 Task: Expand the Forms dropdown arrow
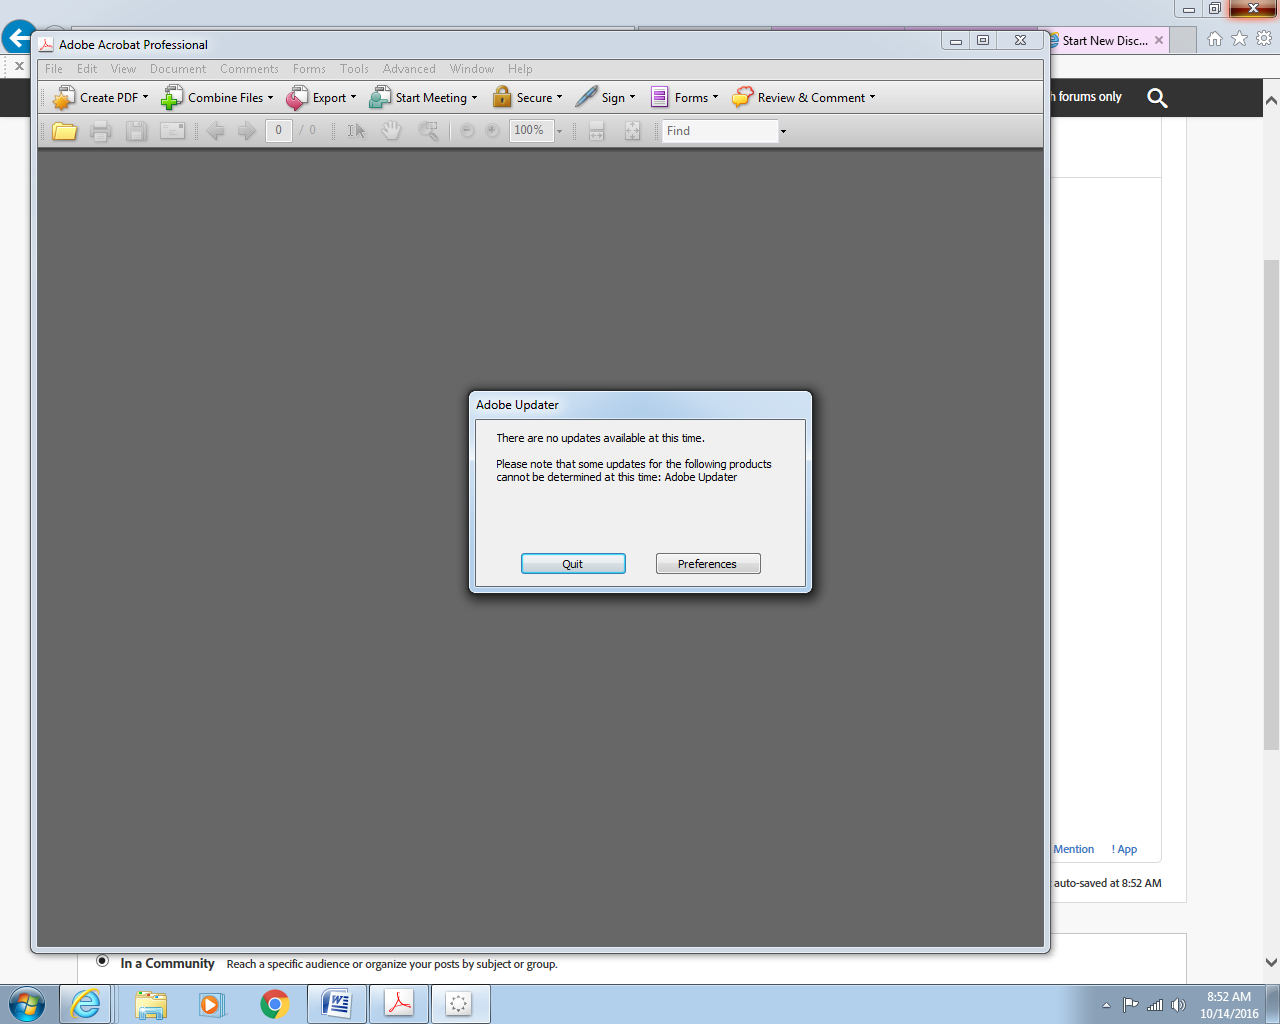[x=715, y=97]
